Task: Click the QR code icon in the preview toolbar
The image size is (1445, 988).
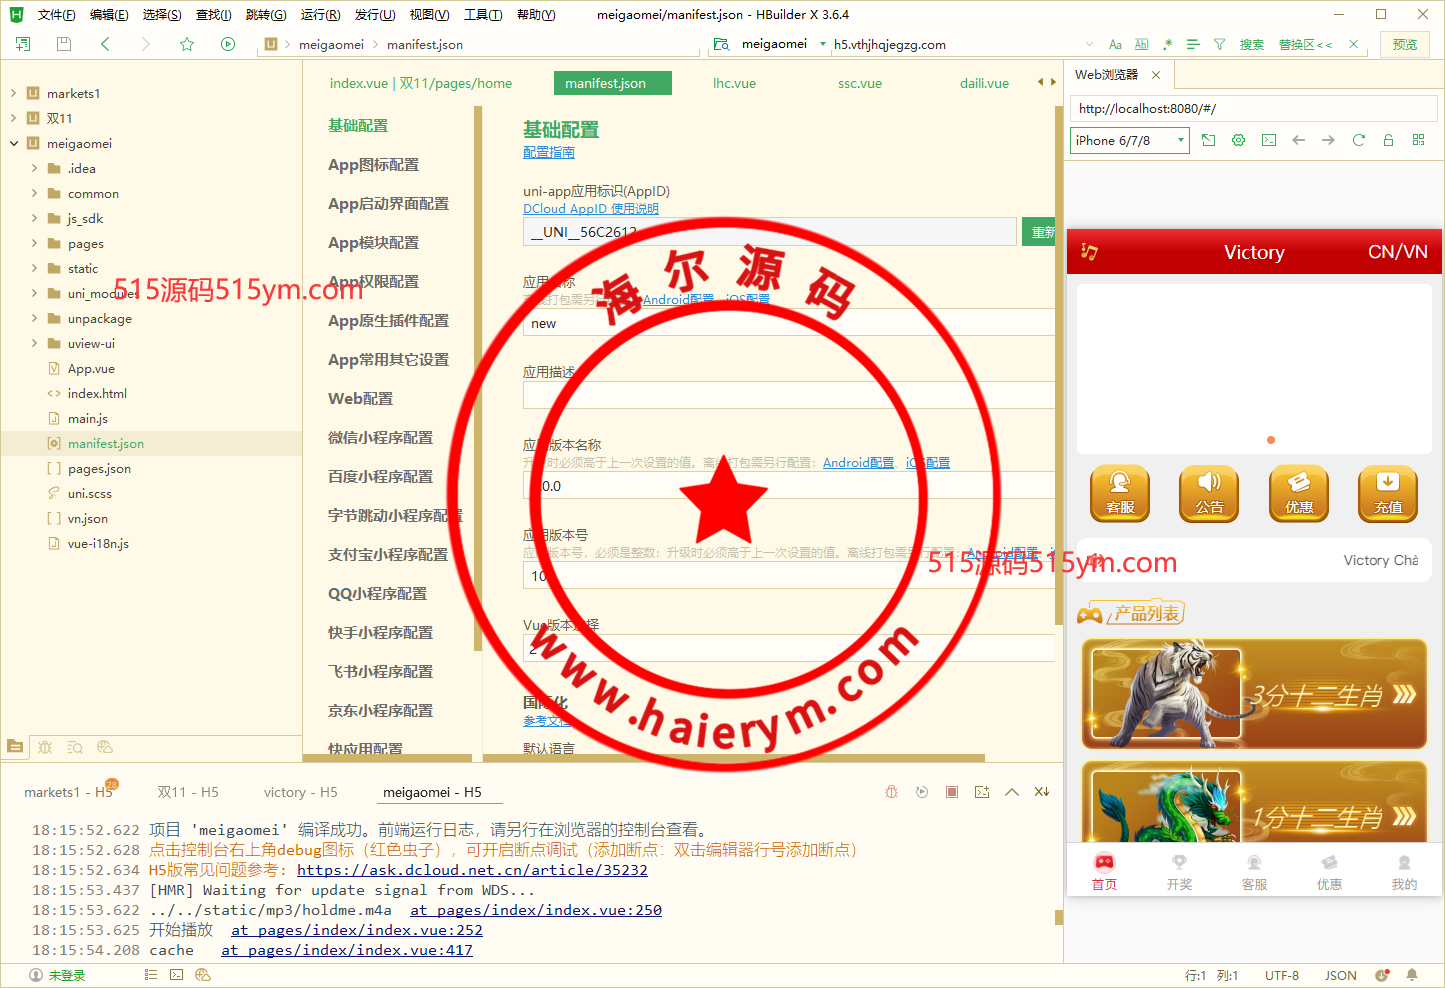Action: tap(1418, 140)
